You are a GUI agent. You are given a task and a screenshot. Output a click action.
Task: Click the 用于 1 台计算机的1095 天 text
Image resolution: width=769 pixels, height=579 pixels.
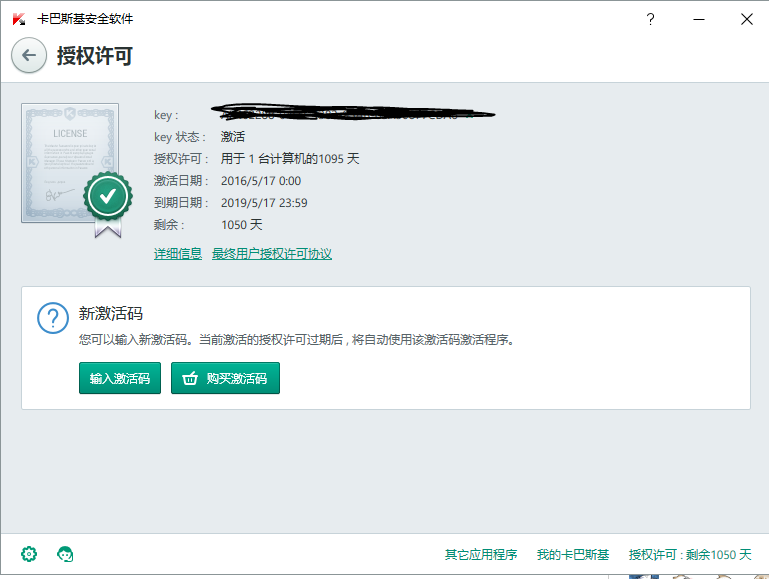[x=290, y=159]
